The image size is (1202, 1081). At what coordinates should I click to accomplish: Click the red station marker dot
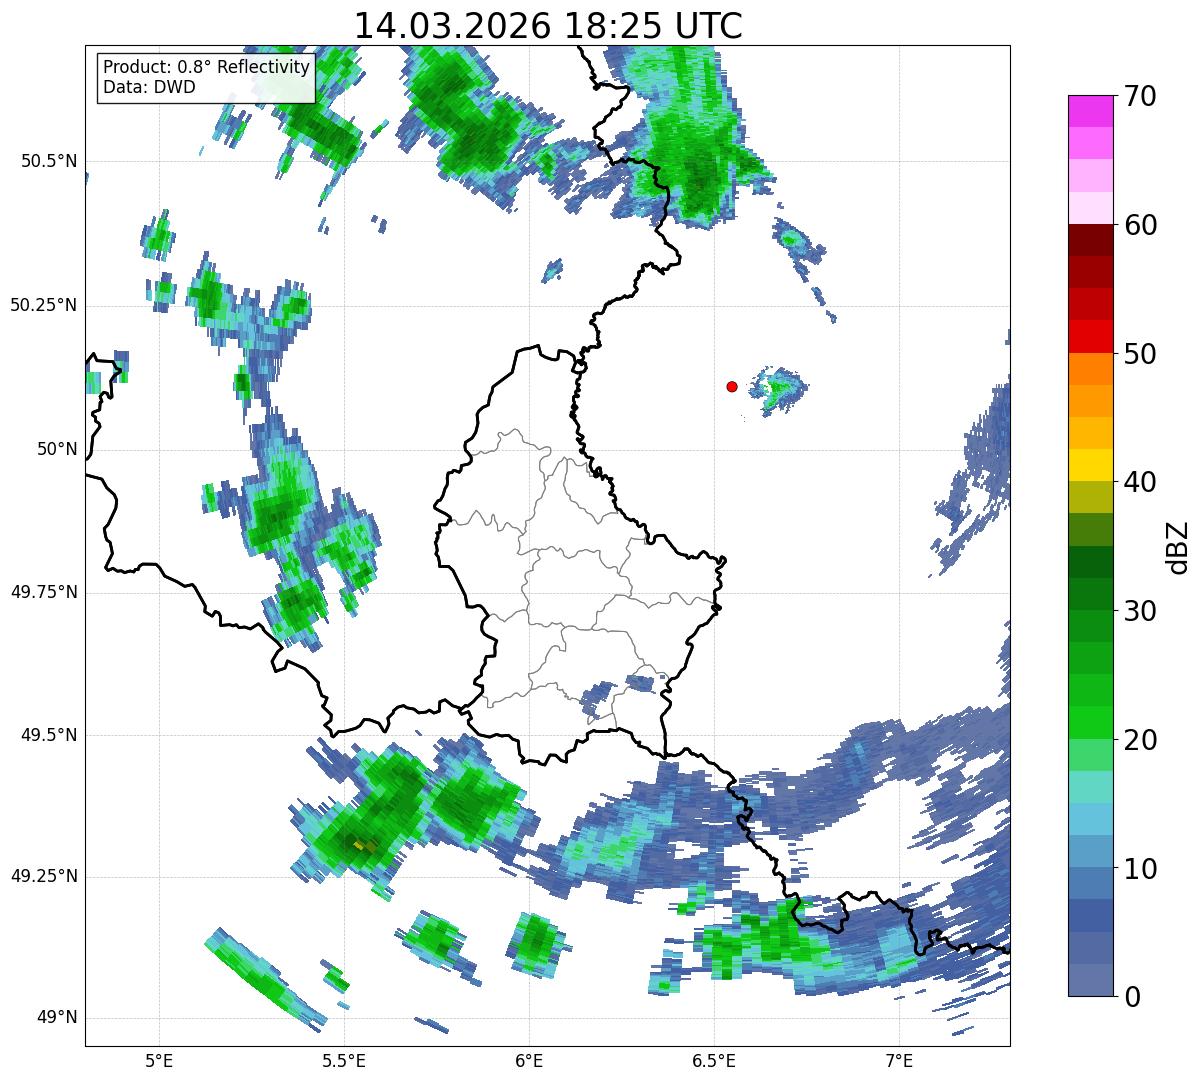tap(732, 386)
